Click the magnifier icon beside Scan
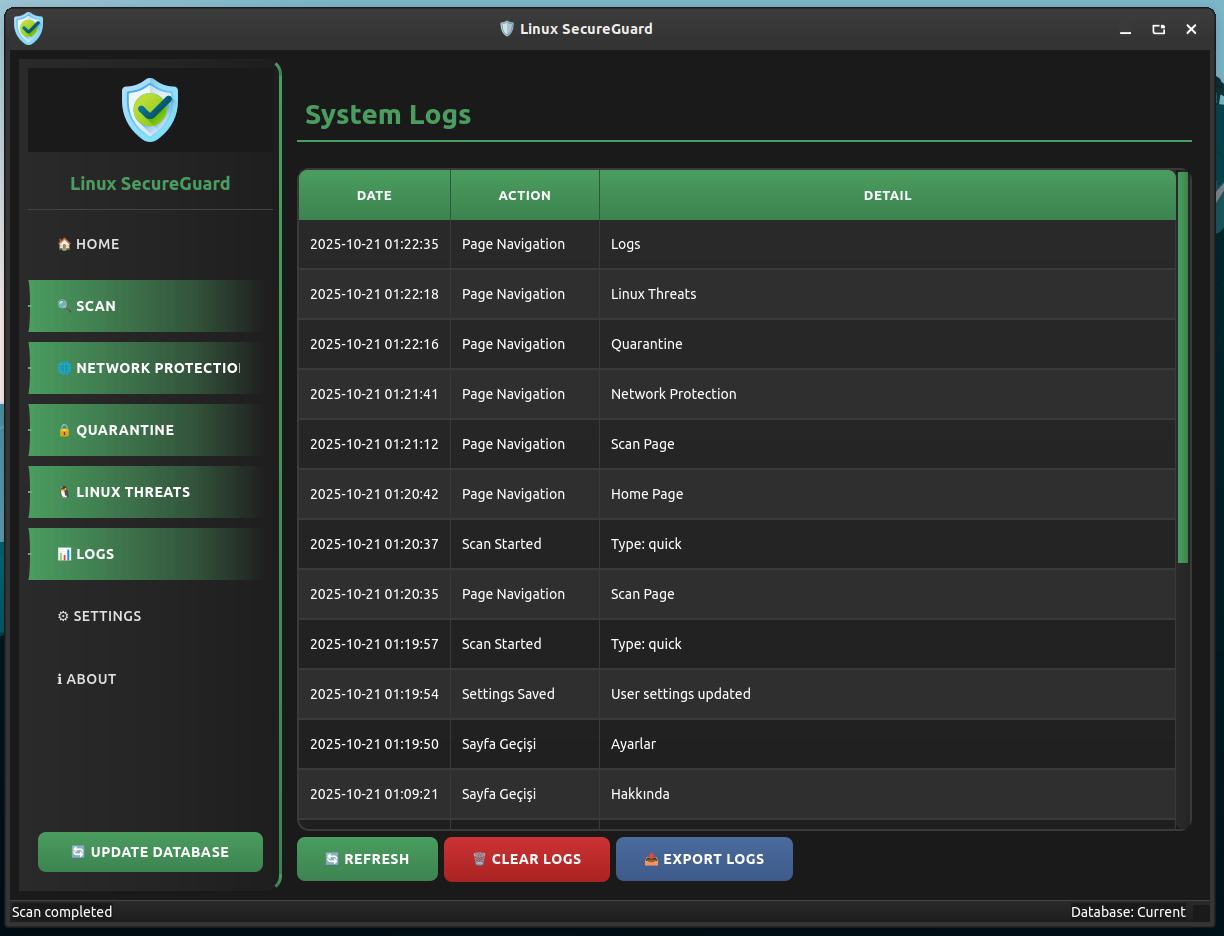This screenshot has width=1224, height=936. tap(64, 306)
